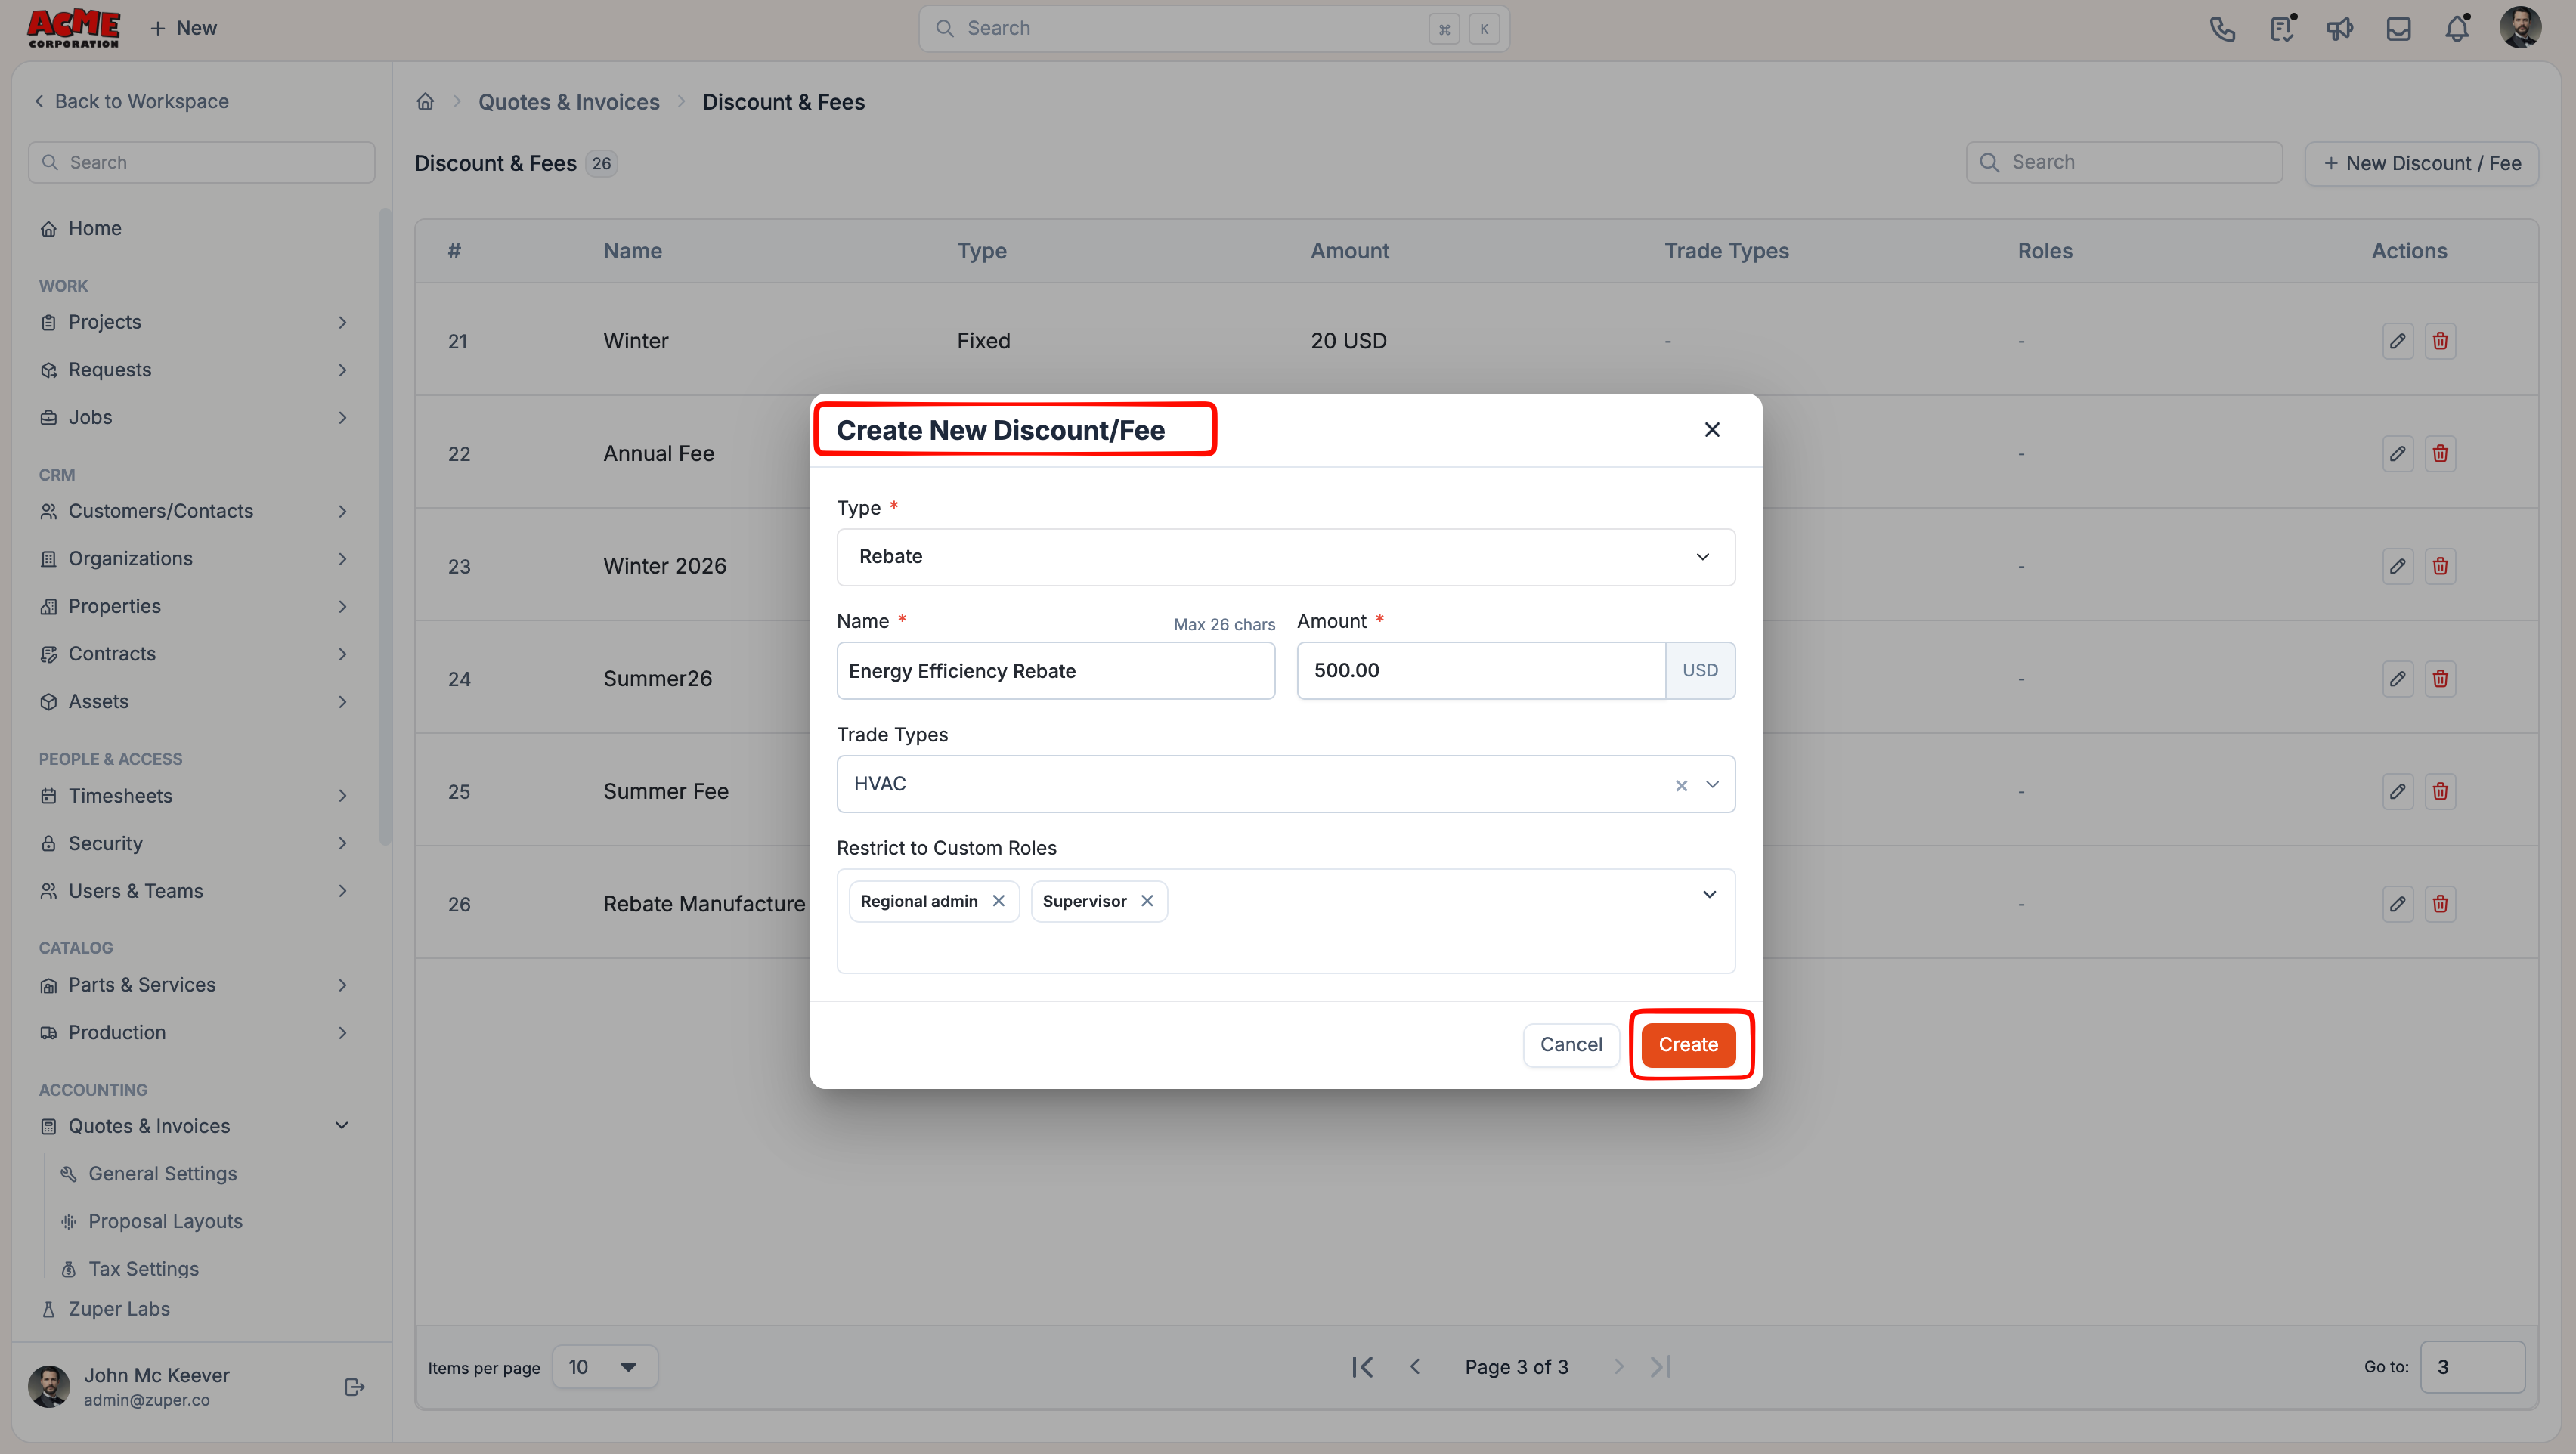The image size is (2576, 1454).
Task: Focus the Name field with Energy Efficiency Rebate
Action: pos(1055,671)
